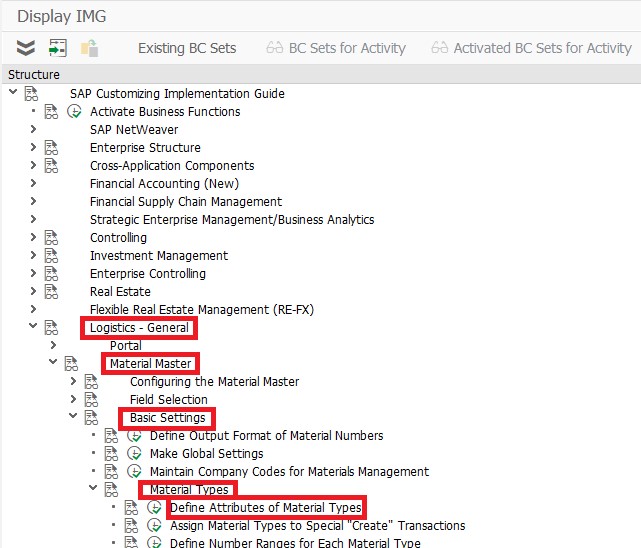Expand the Enterprise Structure node
The height and width of the screenshot is (548, 641).
[x=33, y=147]
